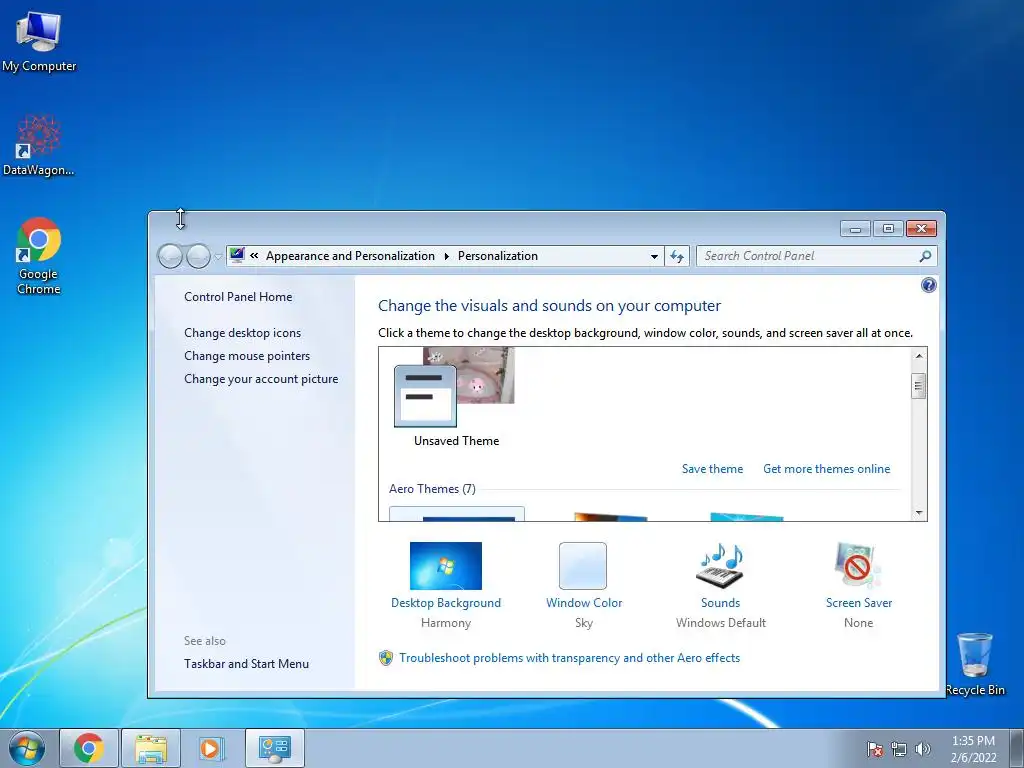The image size is (1024, 768).
Task: Minimize the Personalization window
Action: (x=855, y=229)
